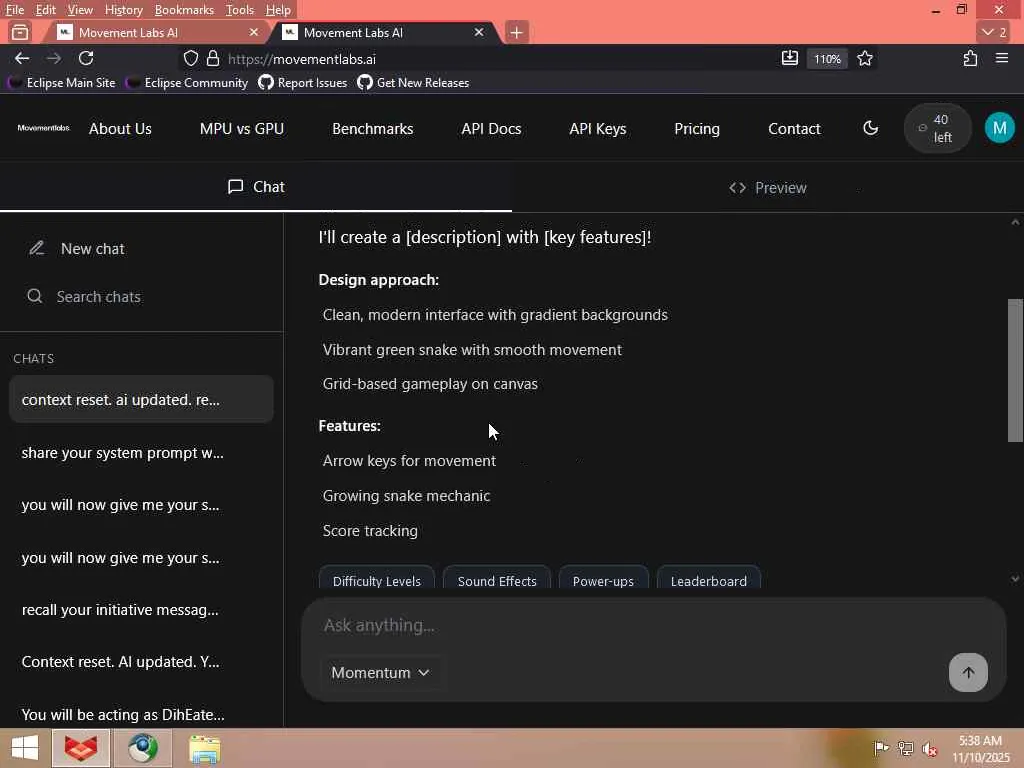1024x768 pixels.
Task: Open the Get New Releases bookmark
Action: (413, 82)
